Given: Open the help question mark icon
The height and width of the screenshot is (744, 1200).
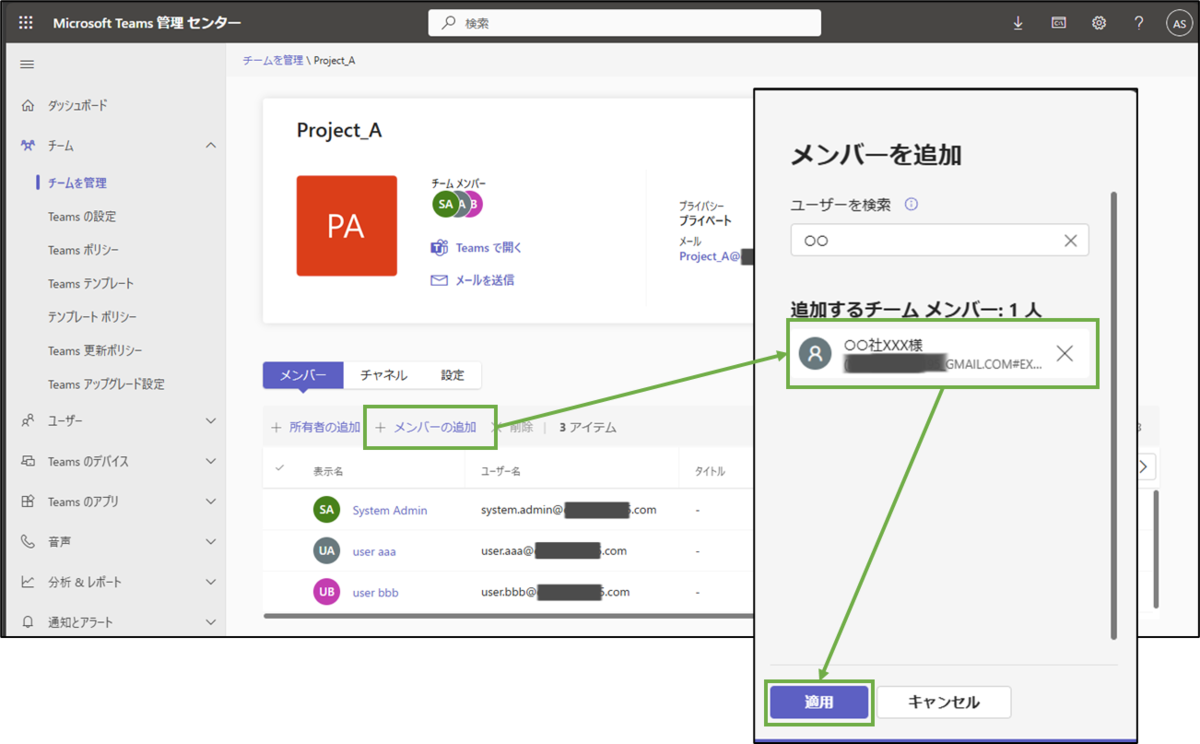Looking at the screenshot, I should click(1139, 22).
